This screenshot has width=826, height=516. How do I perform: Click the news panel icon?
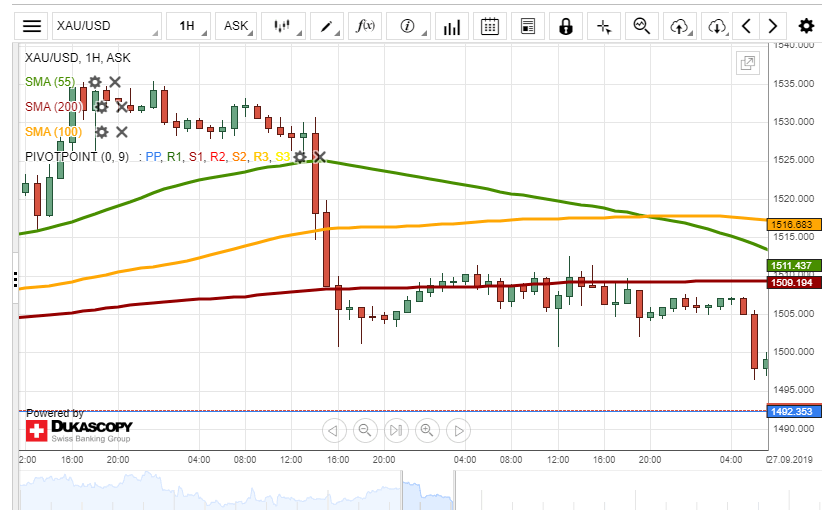point(528,26)
